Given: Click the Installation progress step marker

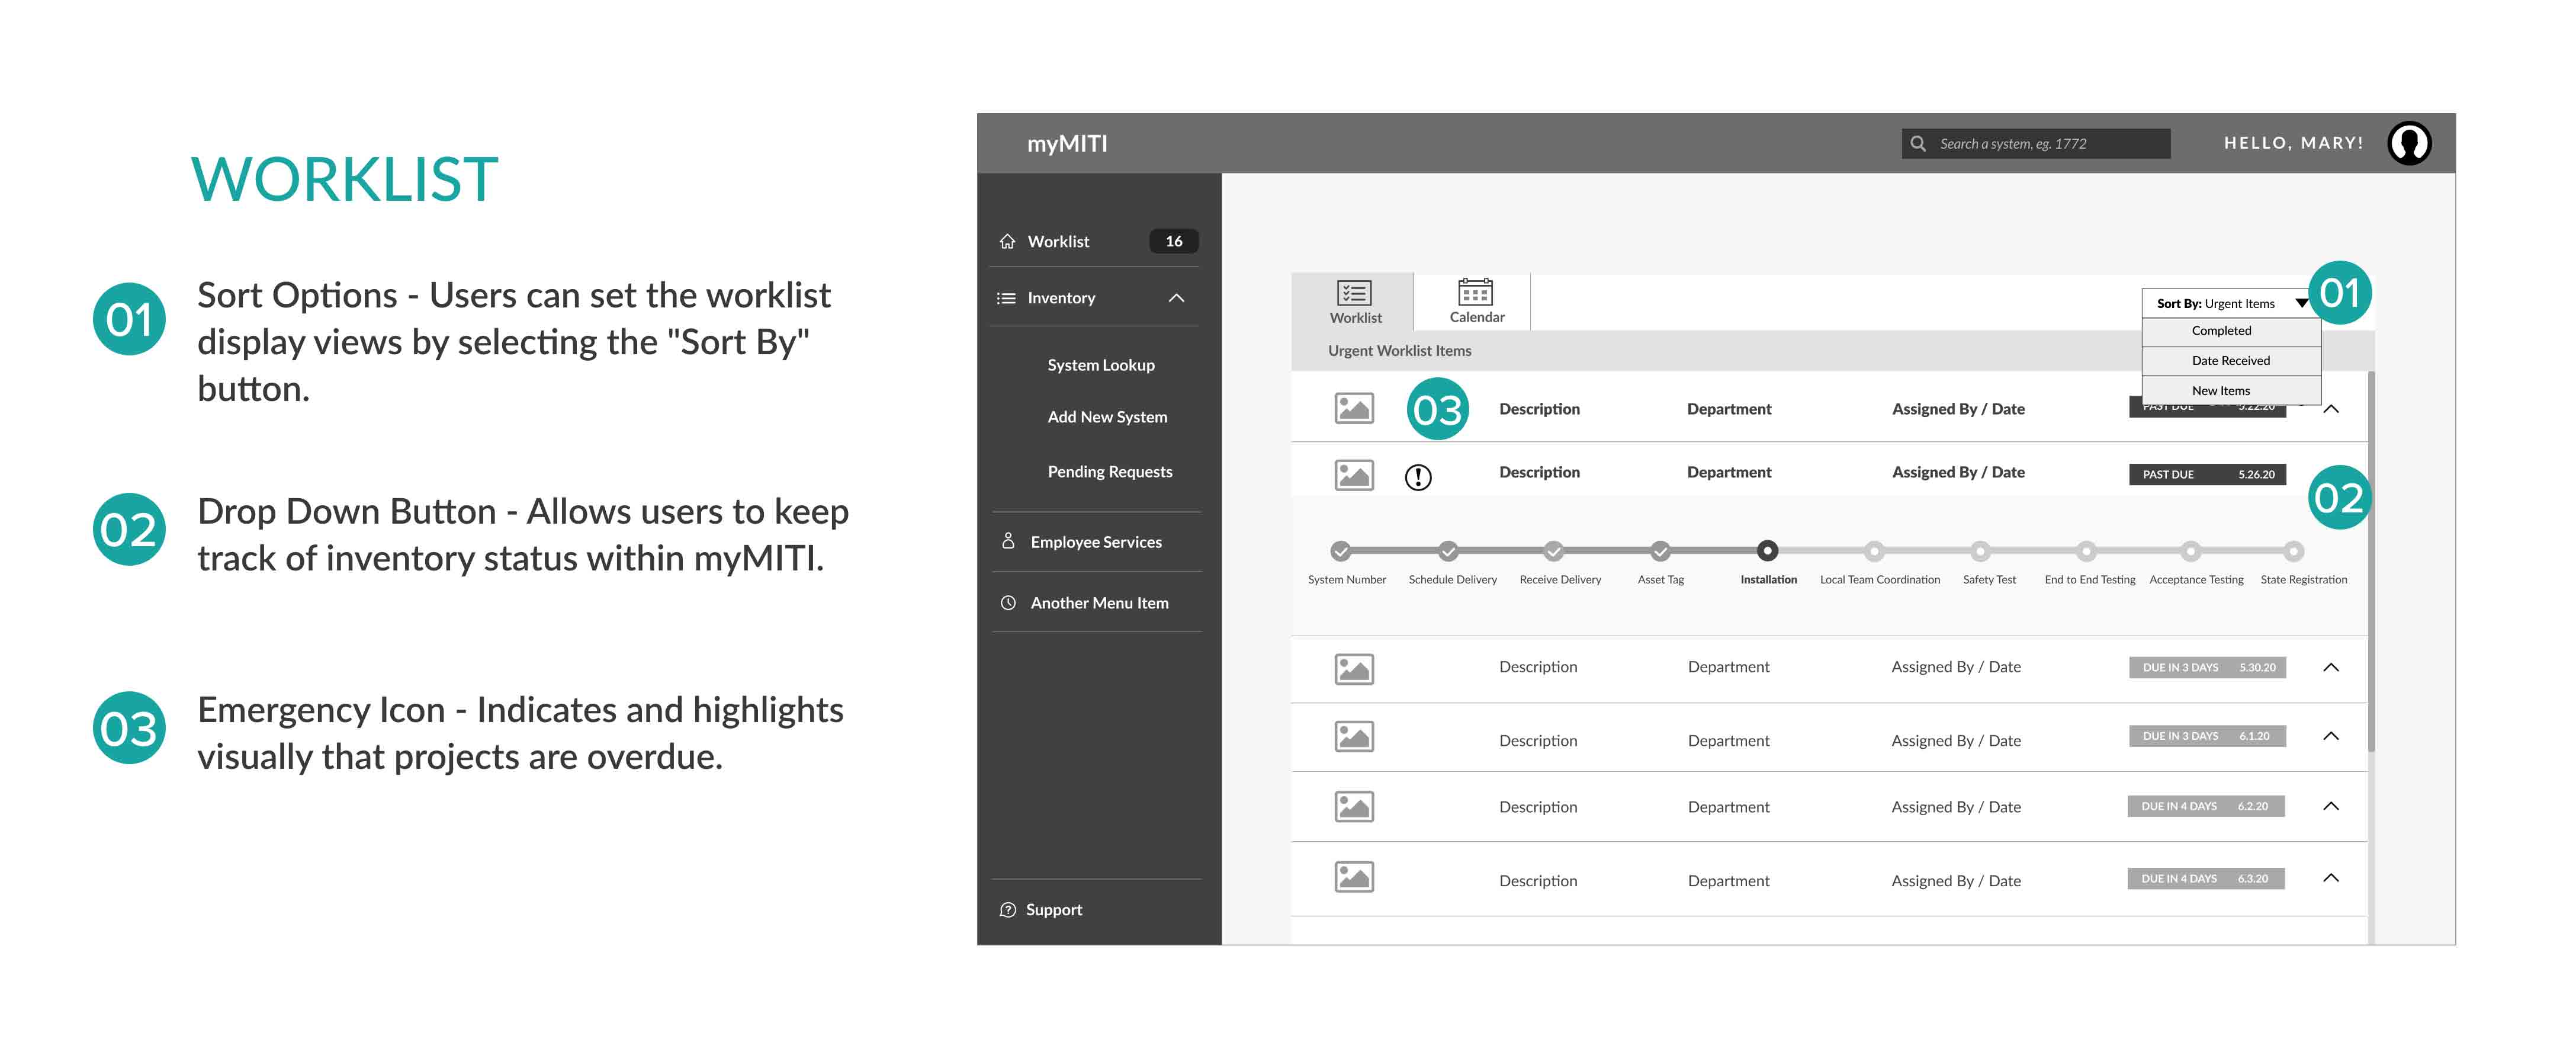Looking at the screenshot, I should [1767, 550].
